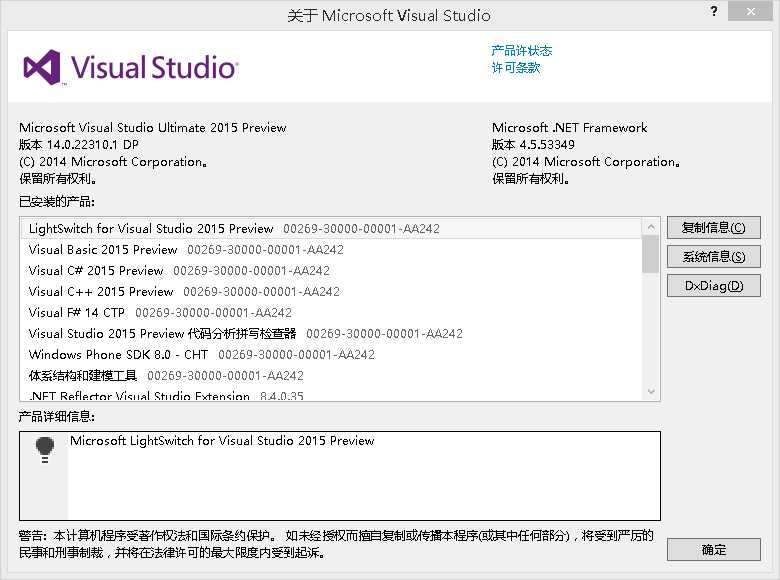Click the lightbulb icon in product details
The image size is (780, 580).
[x=45, y=450]
